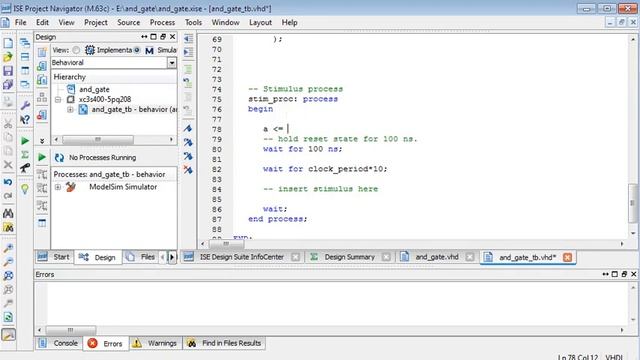Open the Process menu

point(162,22)
